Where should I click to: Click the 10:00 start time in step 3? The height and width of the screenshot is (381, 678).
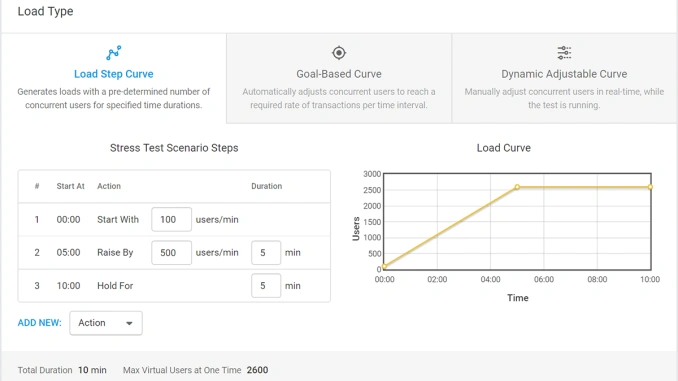point(68,286)
